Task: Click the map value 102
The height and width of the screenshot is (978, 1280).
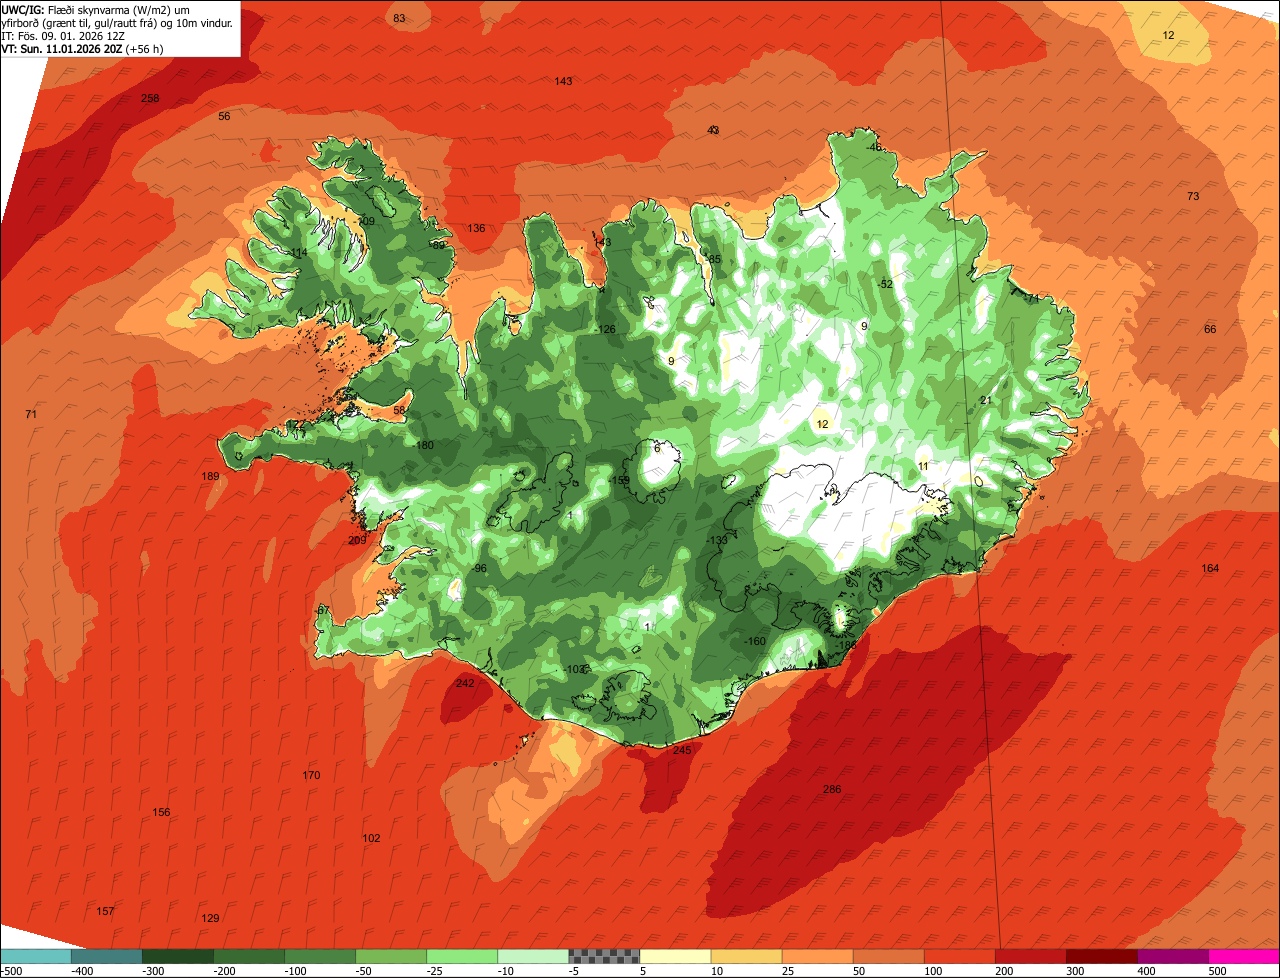Action: (x=371, y=838)
